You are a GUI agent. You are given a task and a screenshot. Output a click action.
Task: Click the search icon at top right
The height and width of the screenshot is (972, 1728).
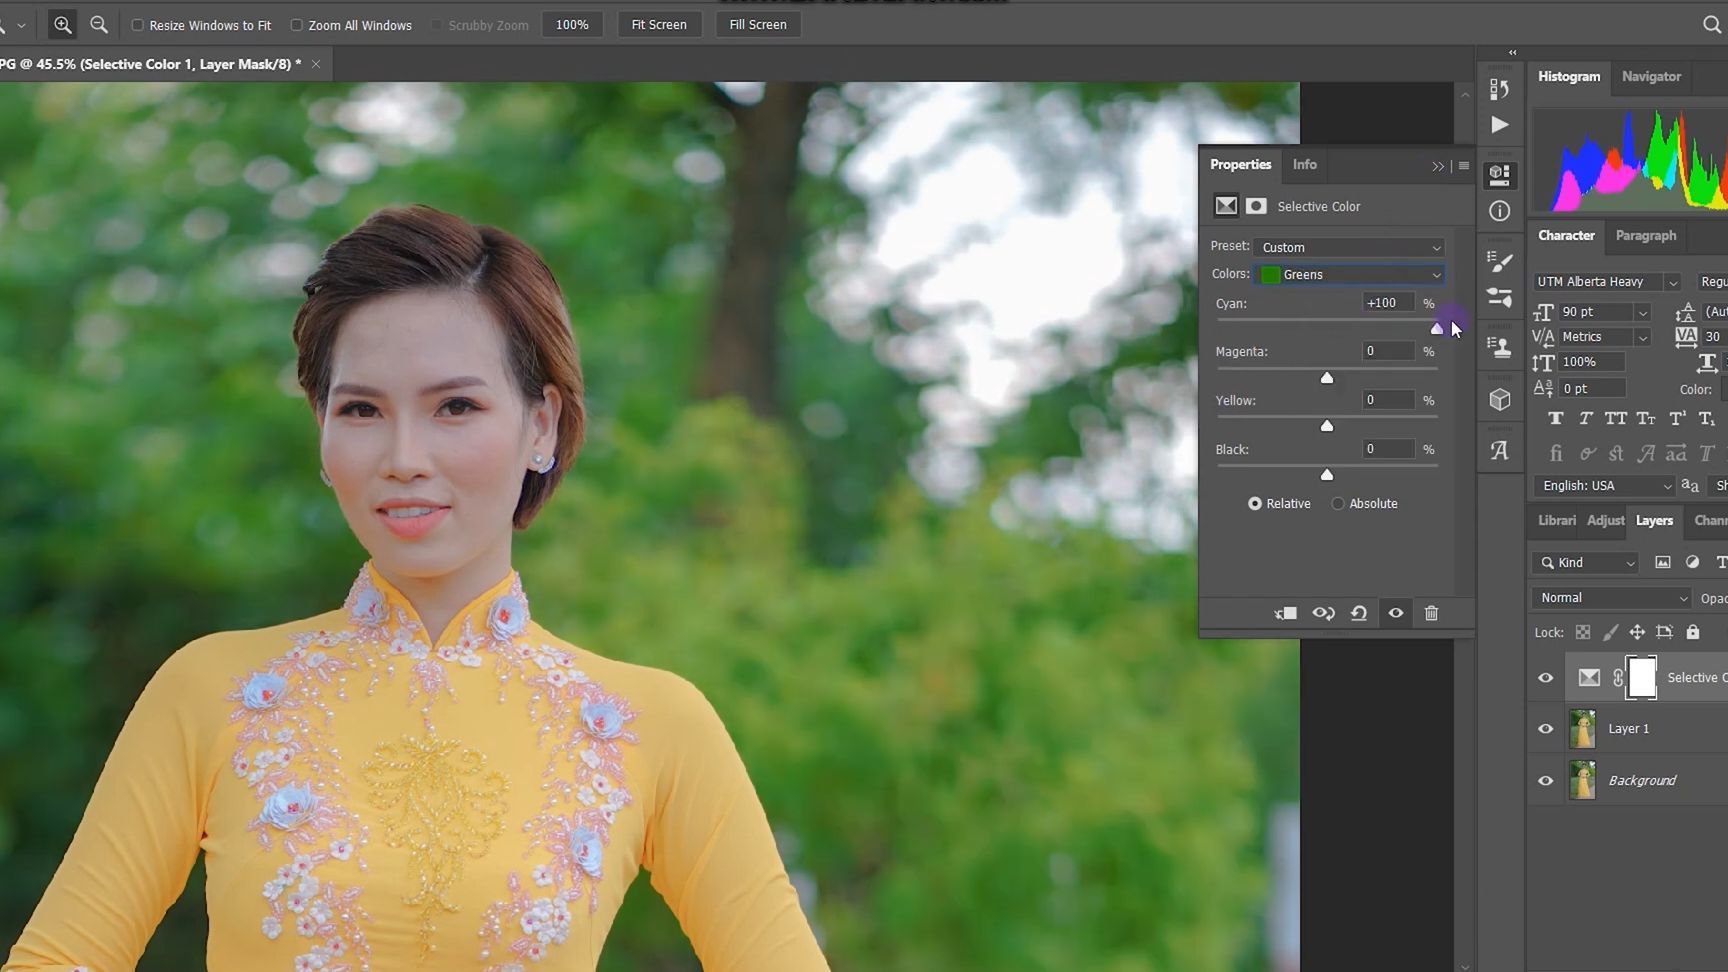coord(1711,25)
